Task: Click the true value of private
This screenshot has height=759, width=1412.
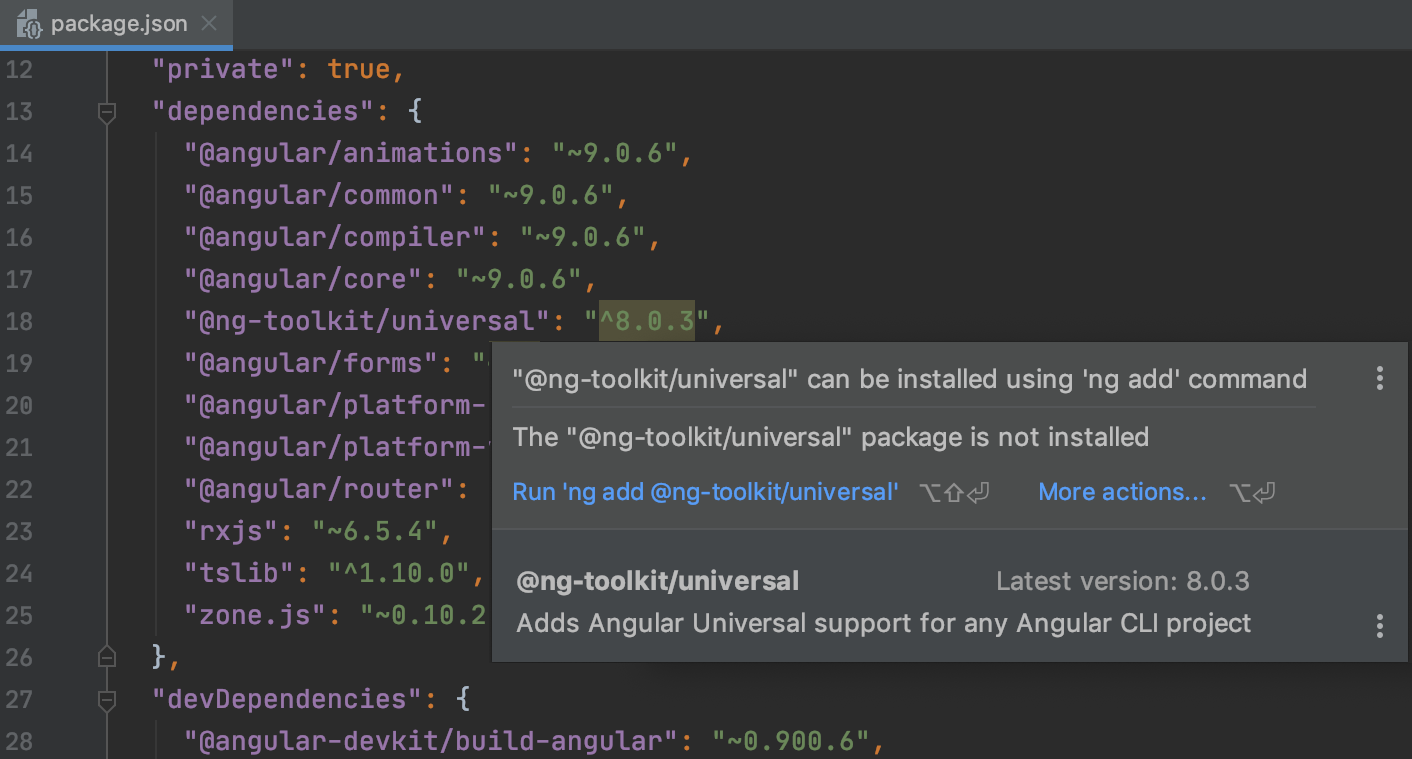Action: click(359, 69)
